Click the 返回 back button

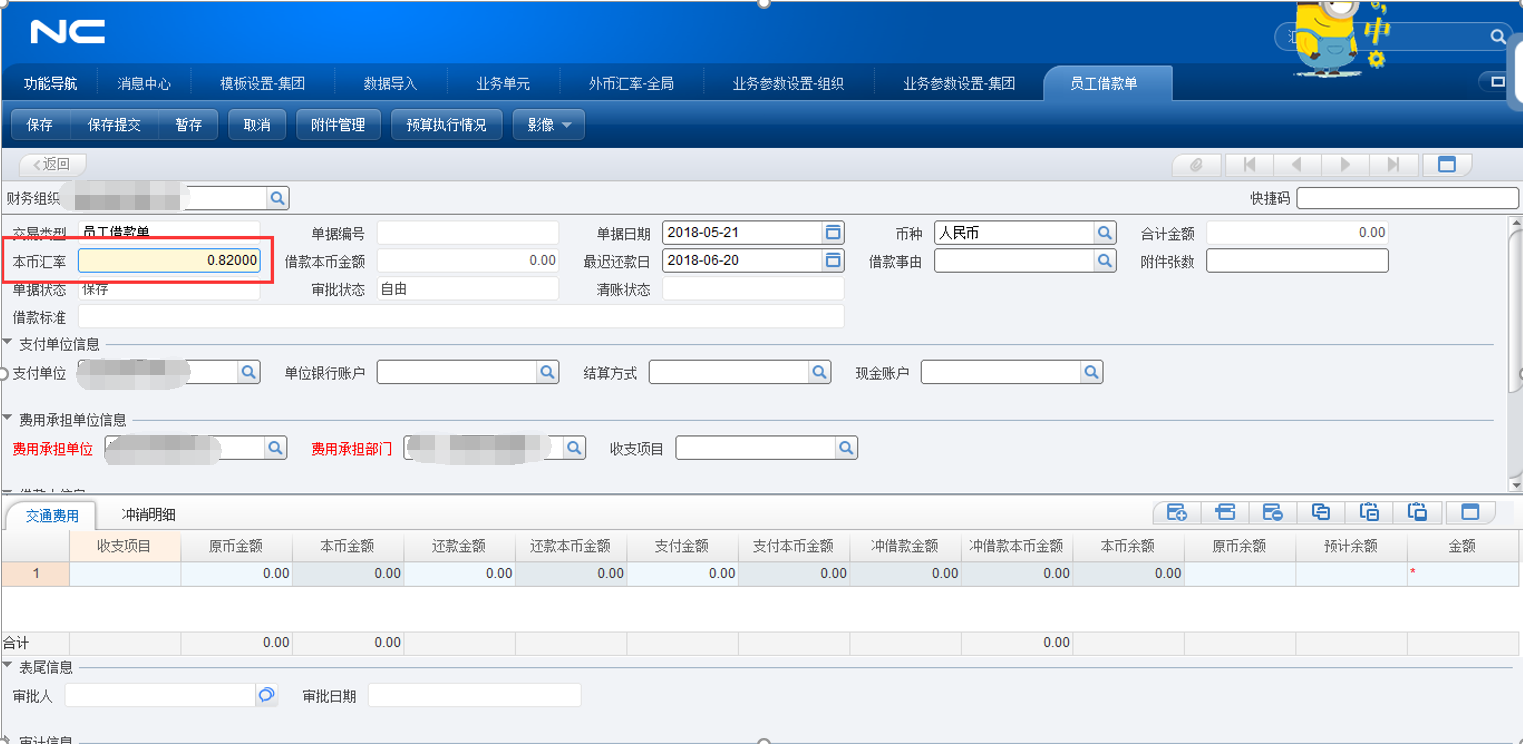click(x=53, y=165)
